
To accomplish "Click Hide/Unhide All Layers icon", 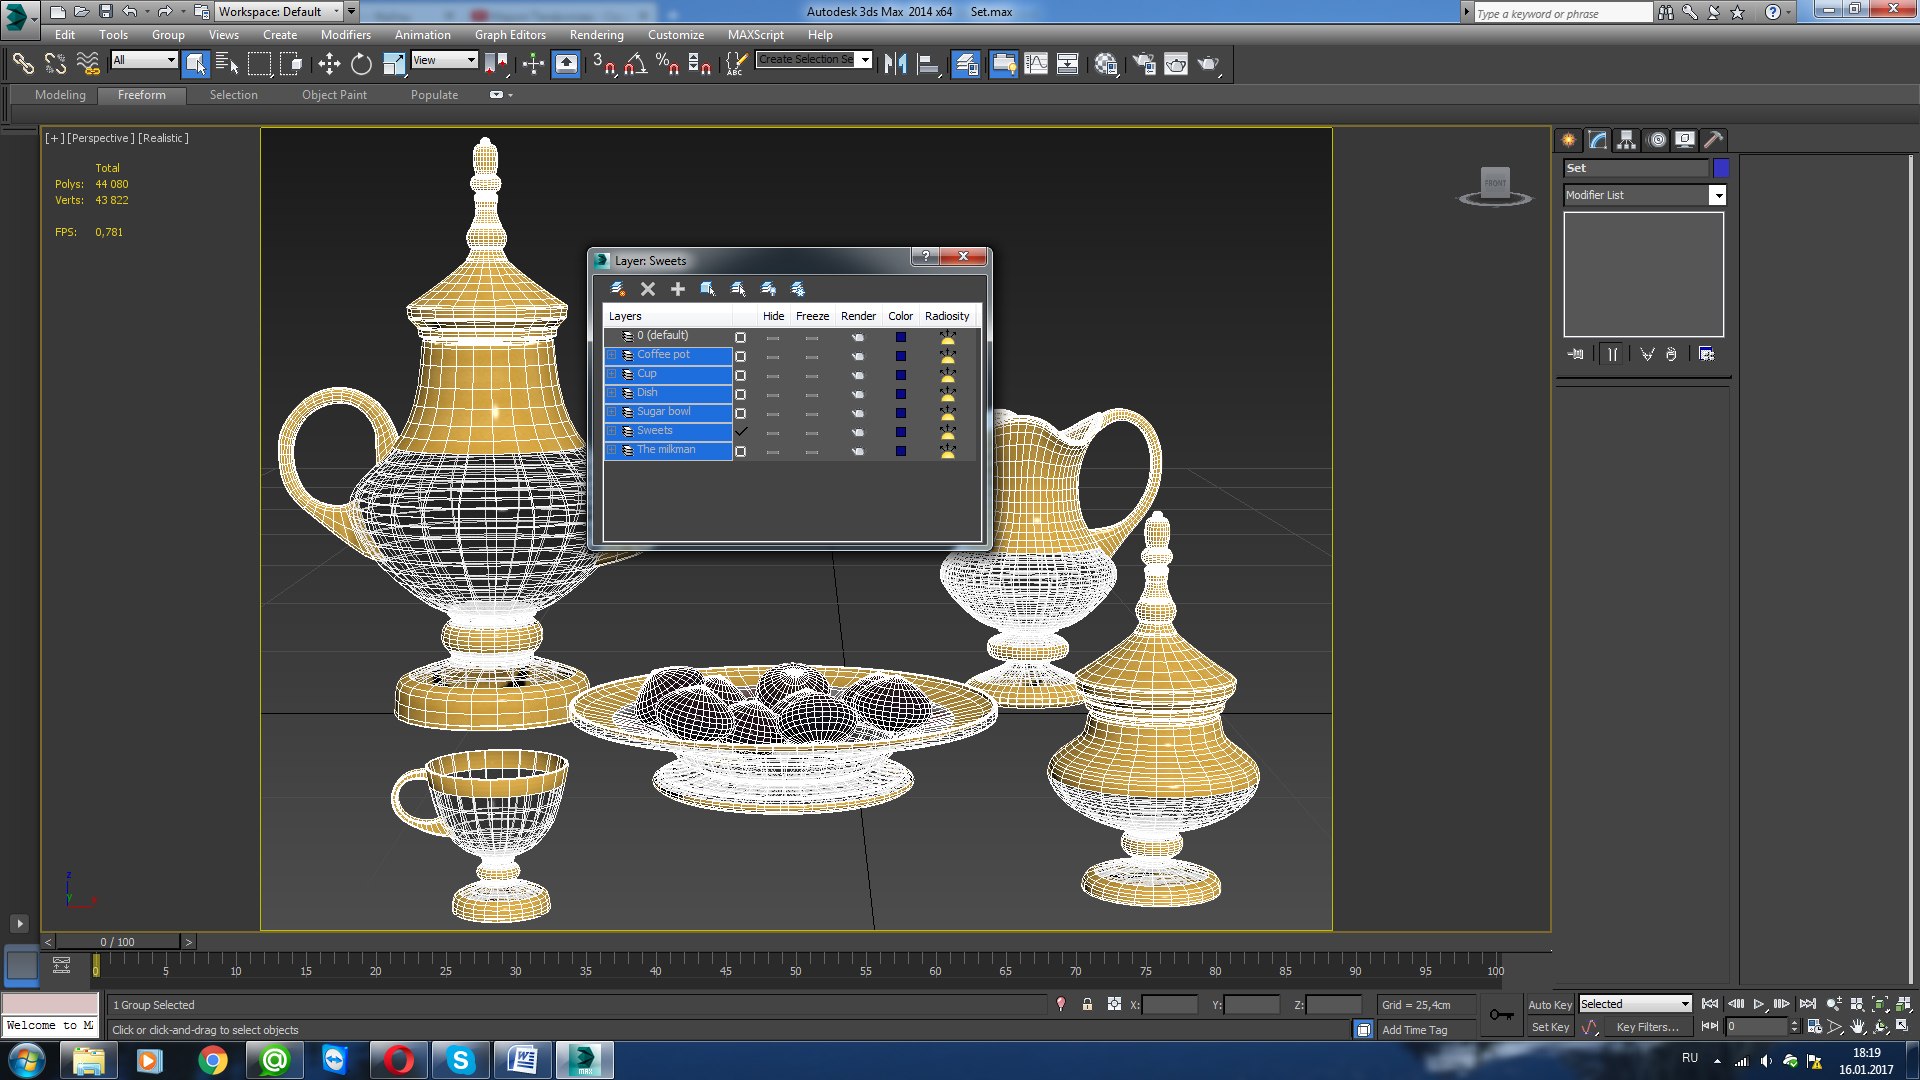I will pyautogui.click(x=768, y=289).
